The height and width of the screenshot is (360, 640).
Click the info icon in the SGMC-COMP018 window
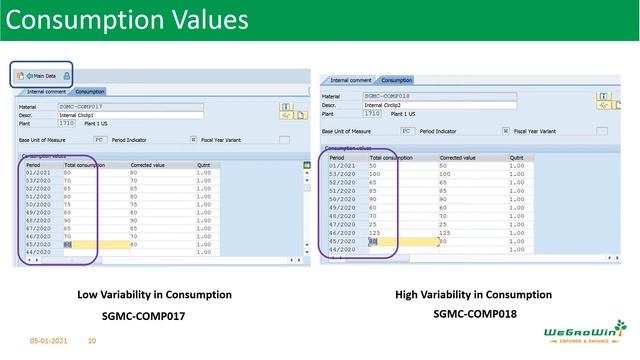(603, 96)
